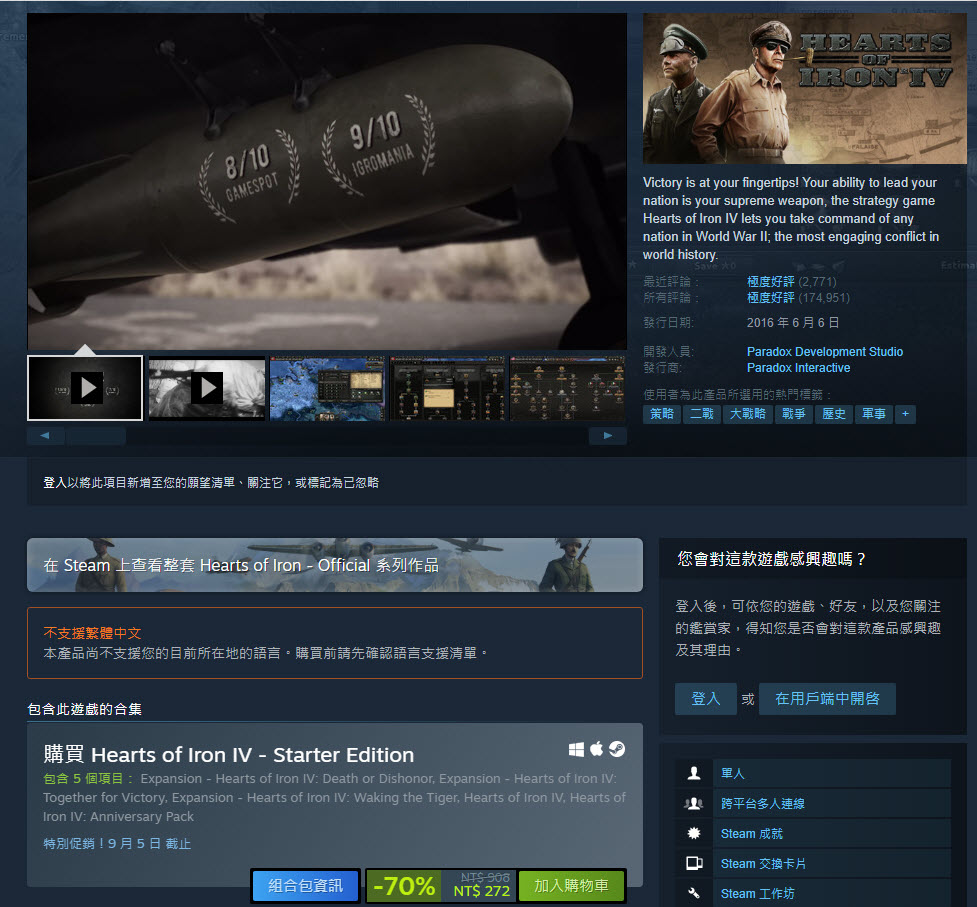Click 在用戶端中開啟 button
This screenshot has height=907, width=977.
coord(827,699)
